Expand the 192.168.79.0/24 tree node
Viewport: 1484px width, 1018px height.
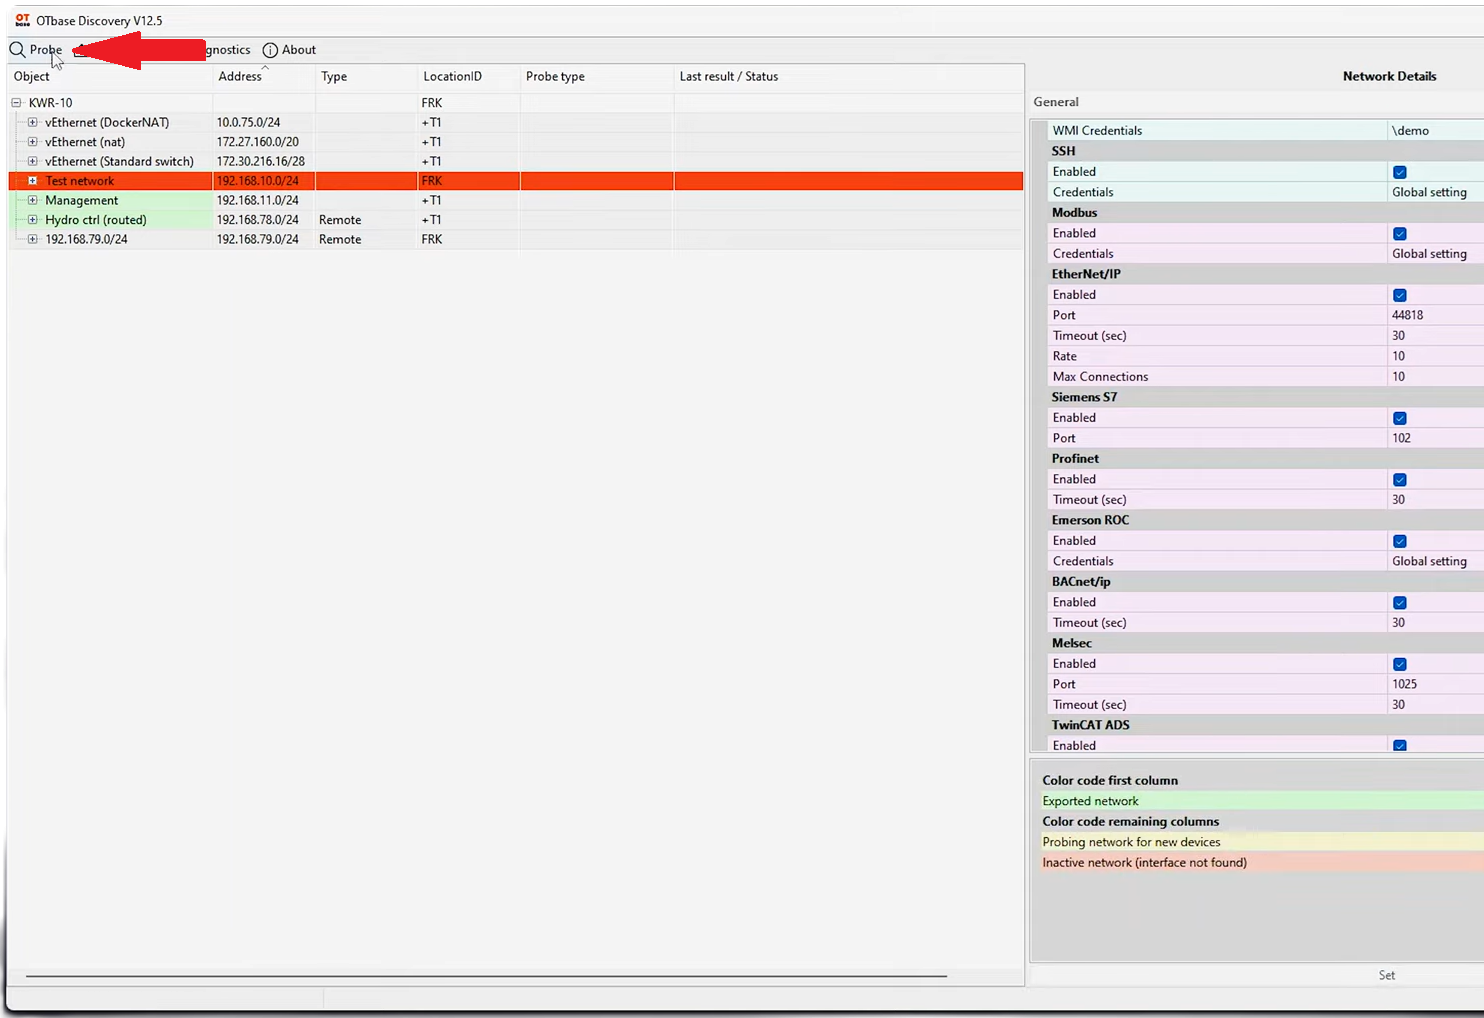pyautogui.click(x=33, y=239)
